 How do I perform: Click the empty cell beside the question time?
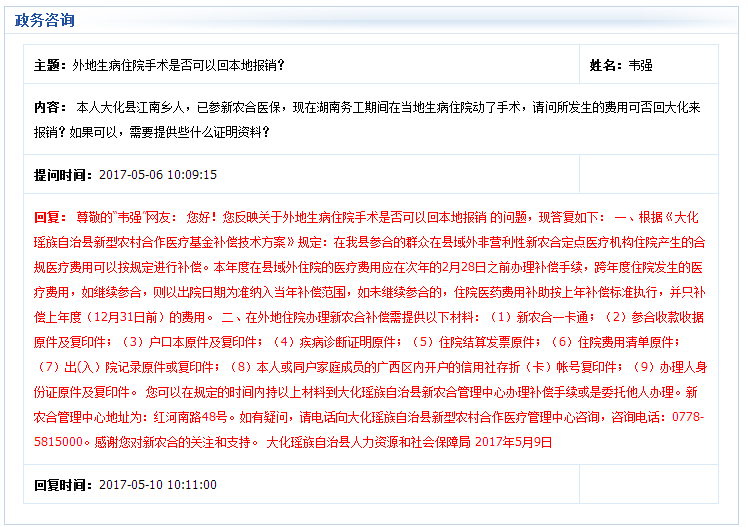tap(648, 174)
